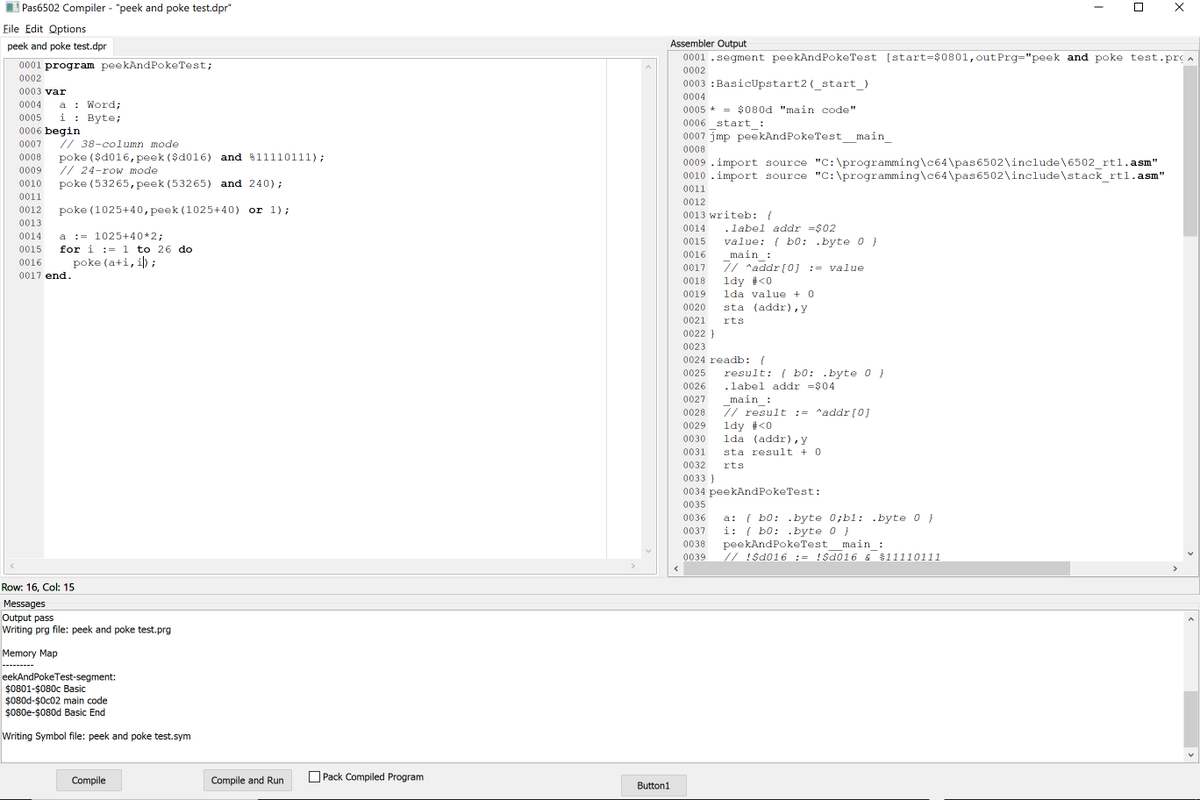1200x800 pixels.
Task: Click Button1
Action: [654, 786]
